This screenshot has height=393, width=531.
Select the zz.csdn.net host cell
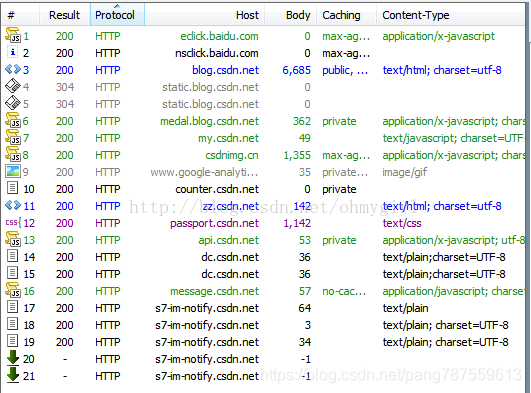pyautogui.click(x=230, y=206)
